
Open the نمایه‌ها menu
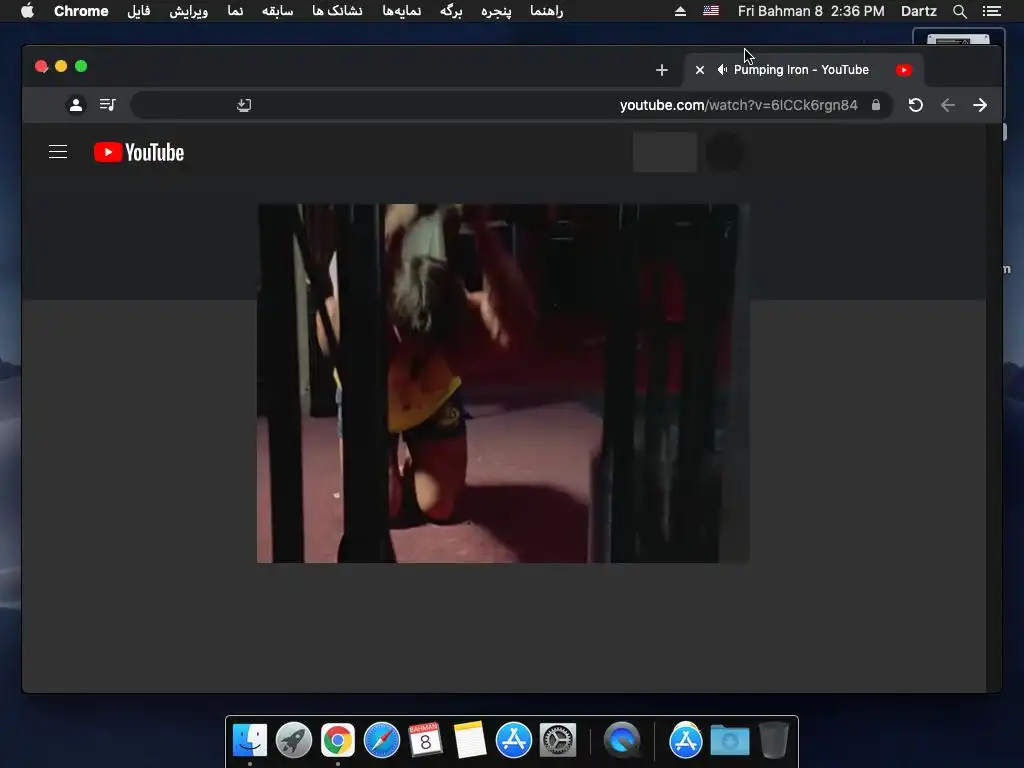pyautogui.click(x=402, y=11)
